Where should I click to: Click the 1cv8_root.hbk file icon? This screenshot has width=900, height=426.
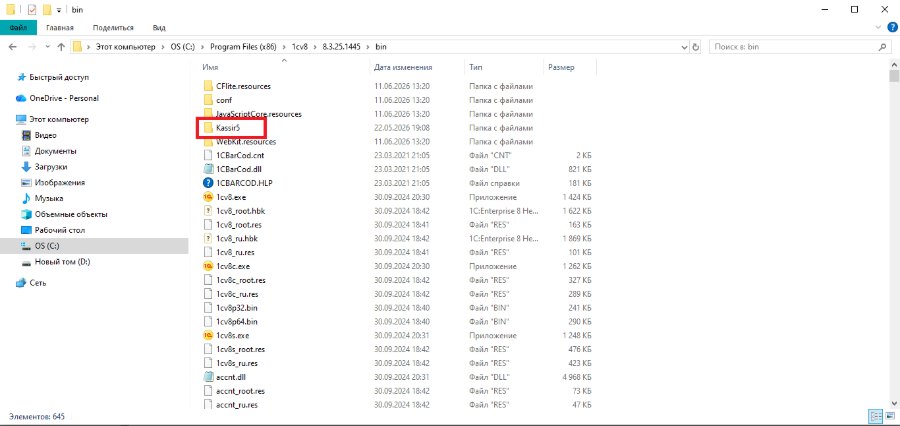pos(208,211)
